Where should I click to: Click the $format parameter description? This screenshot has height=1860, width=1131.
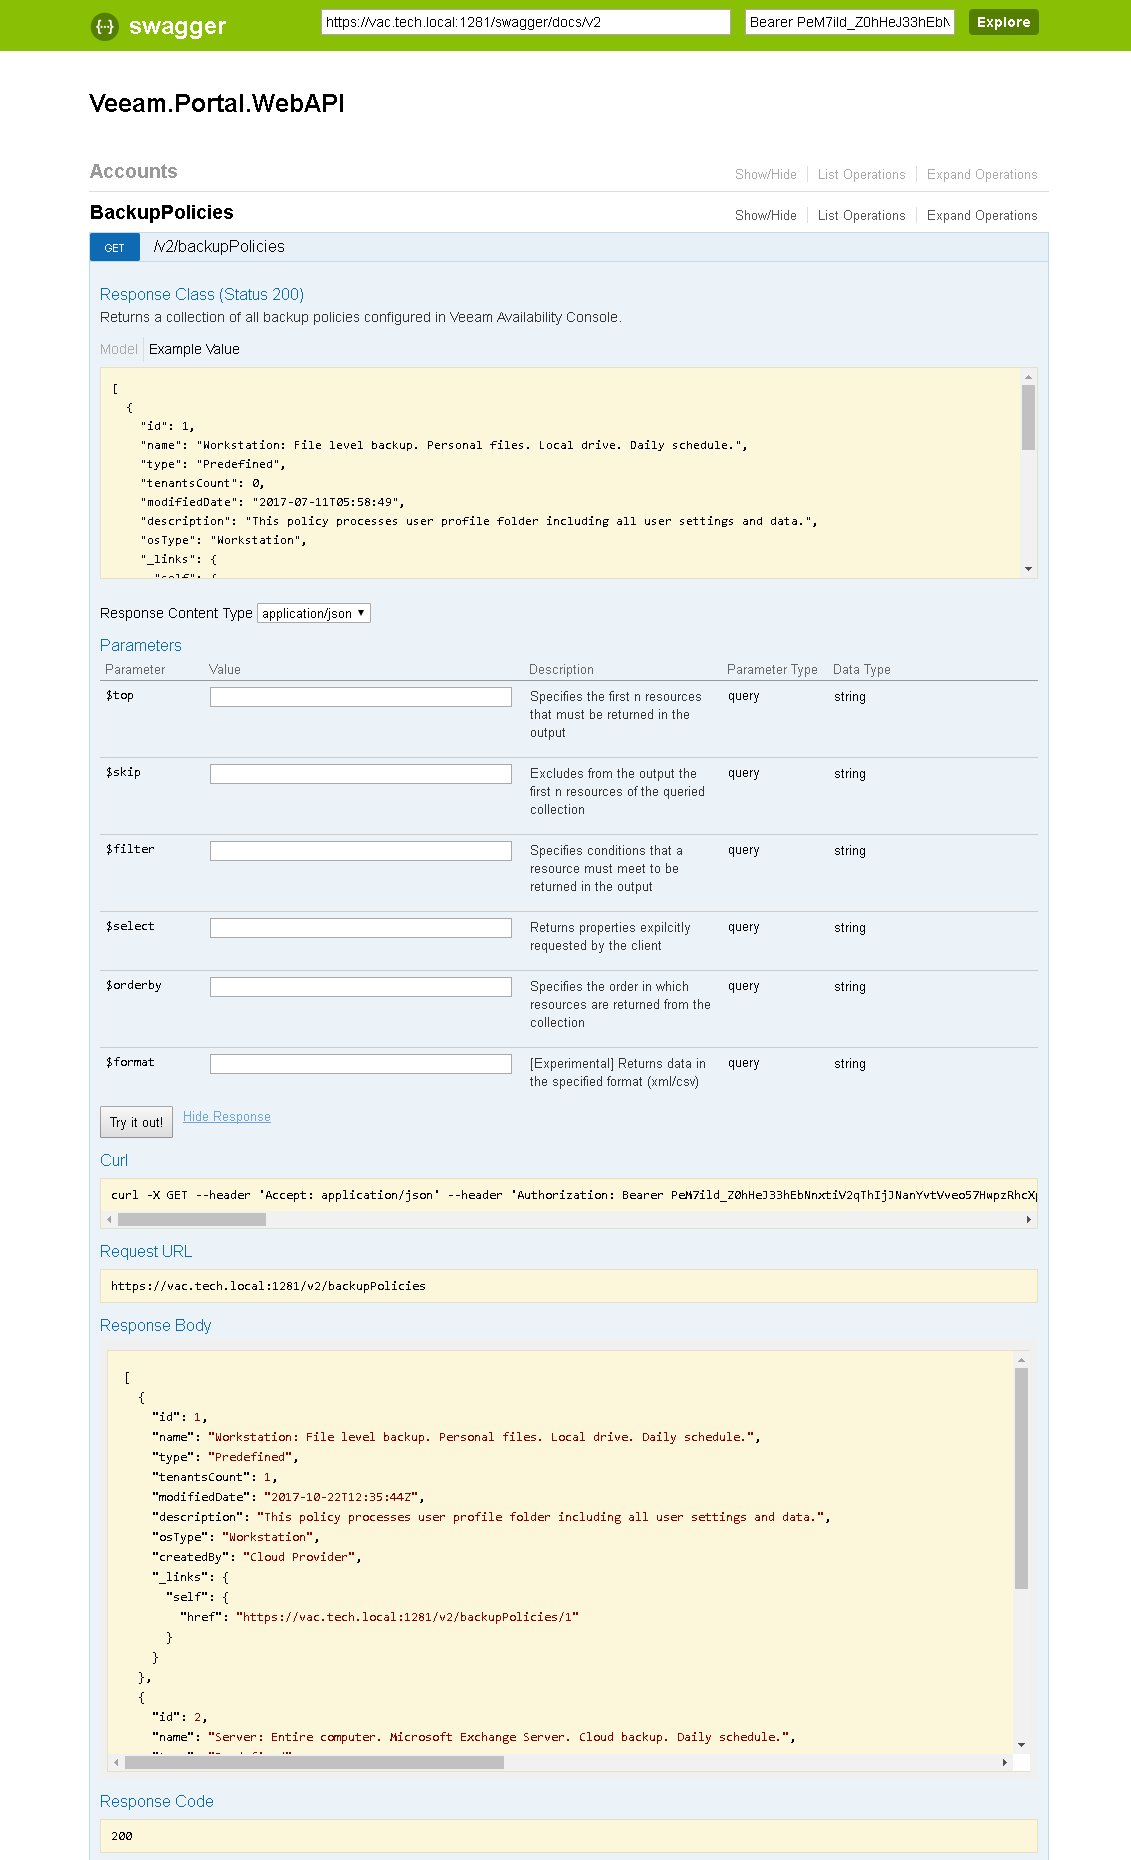pos(618,1073)
